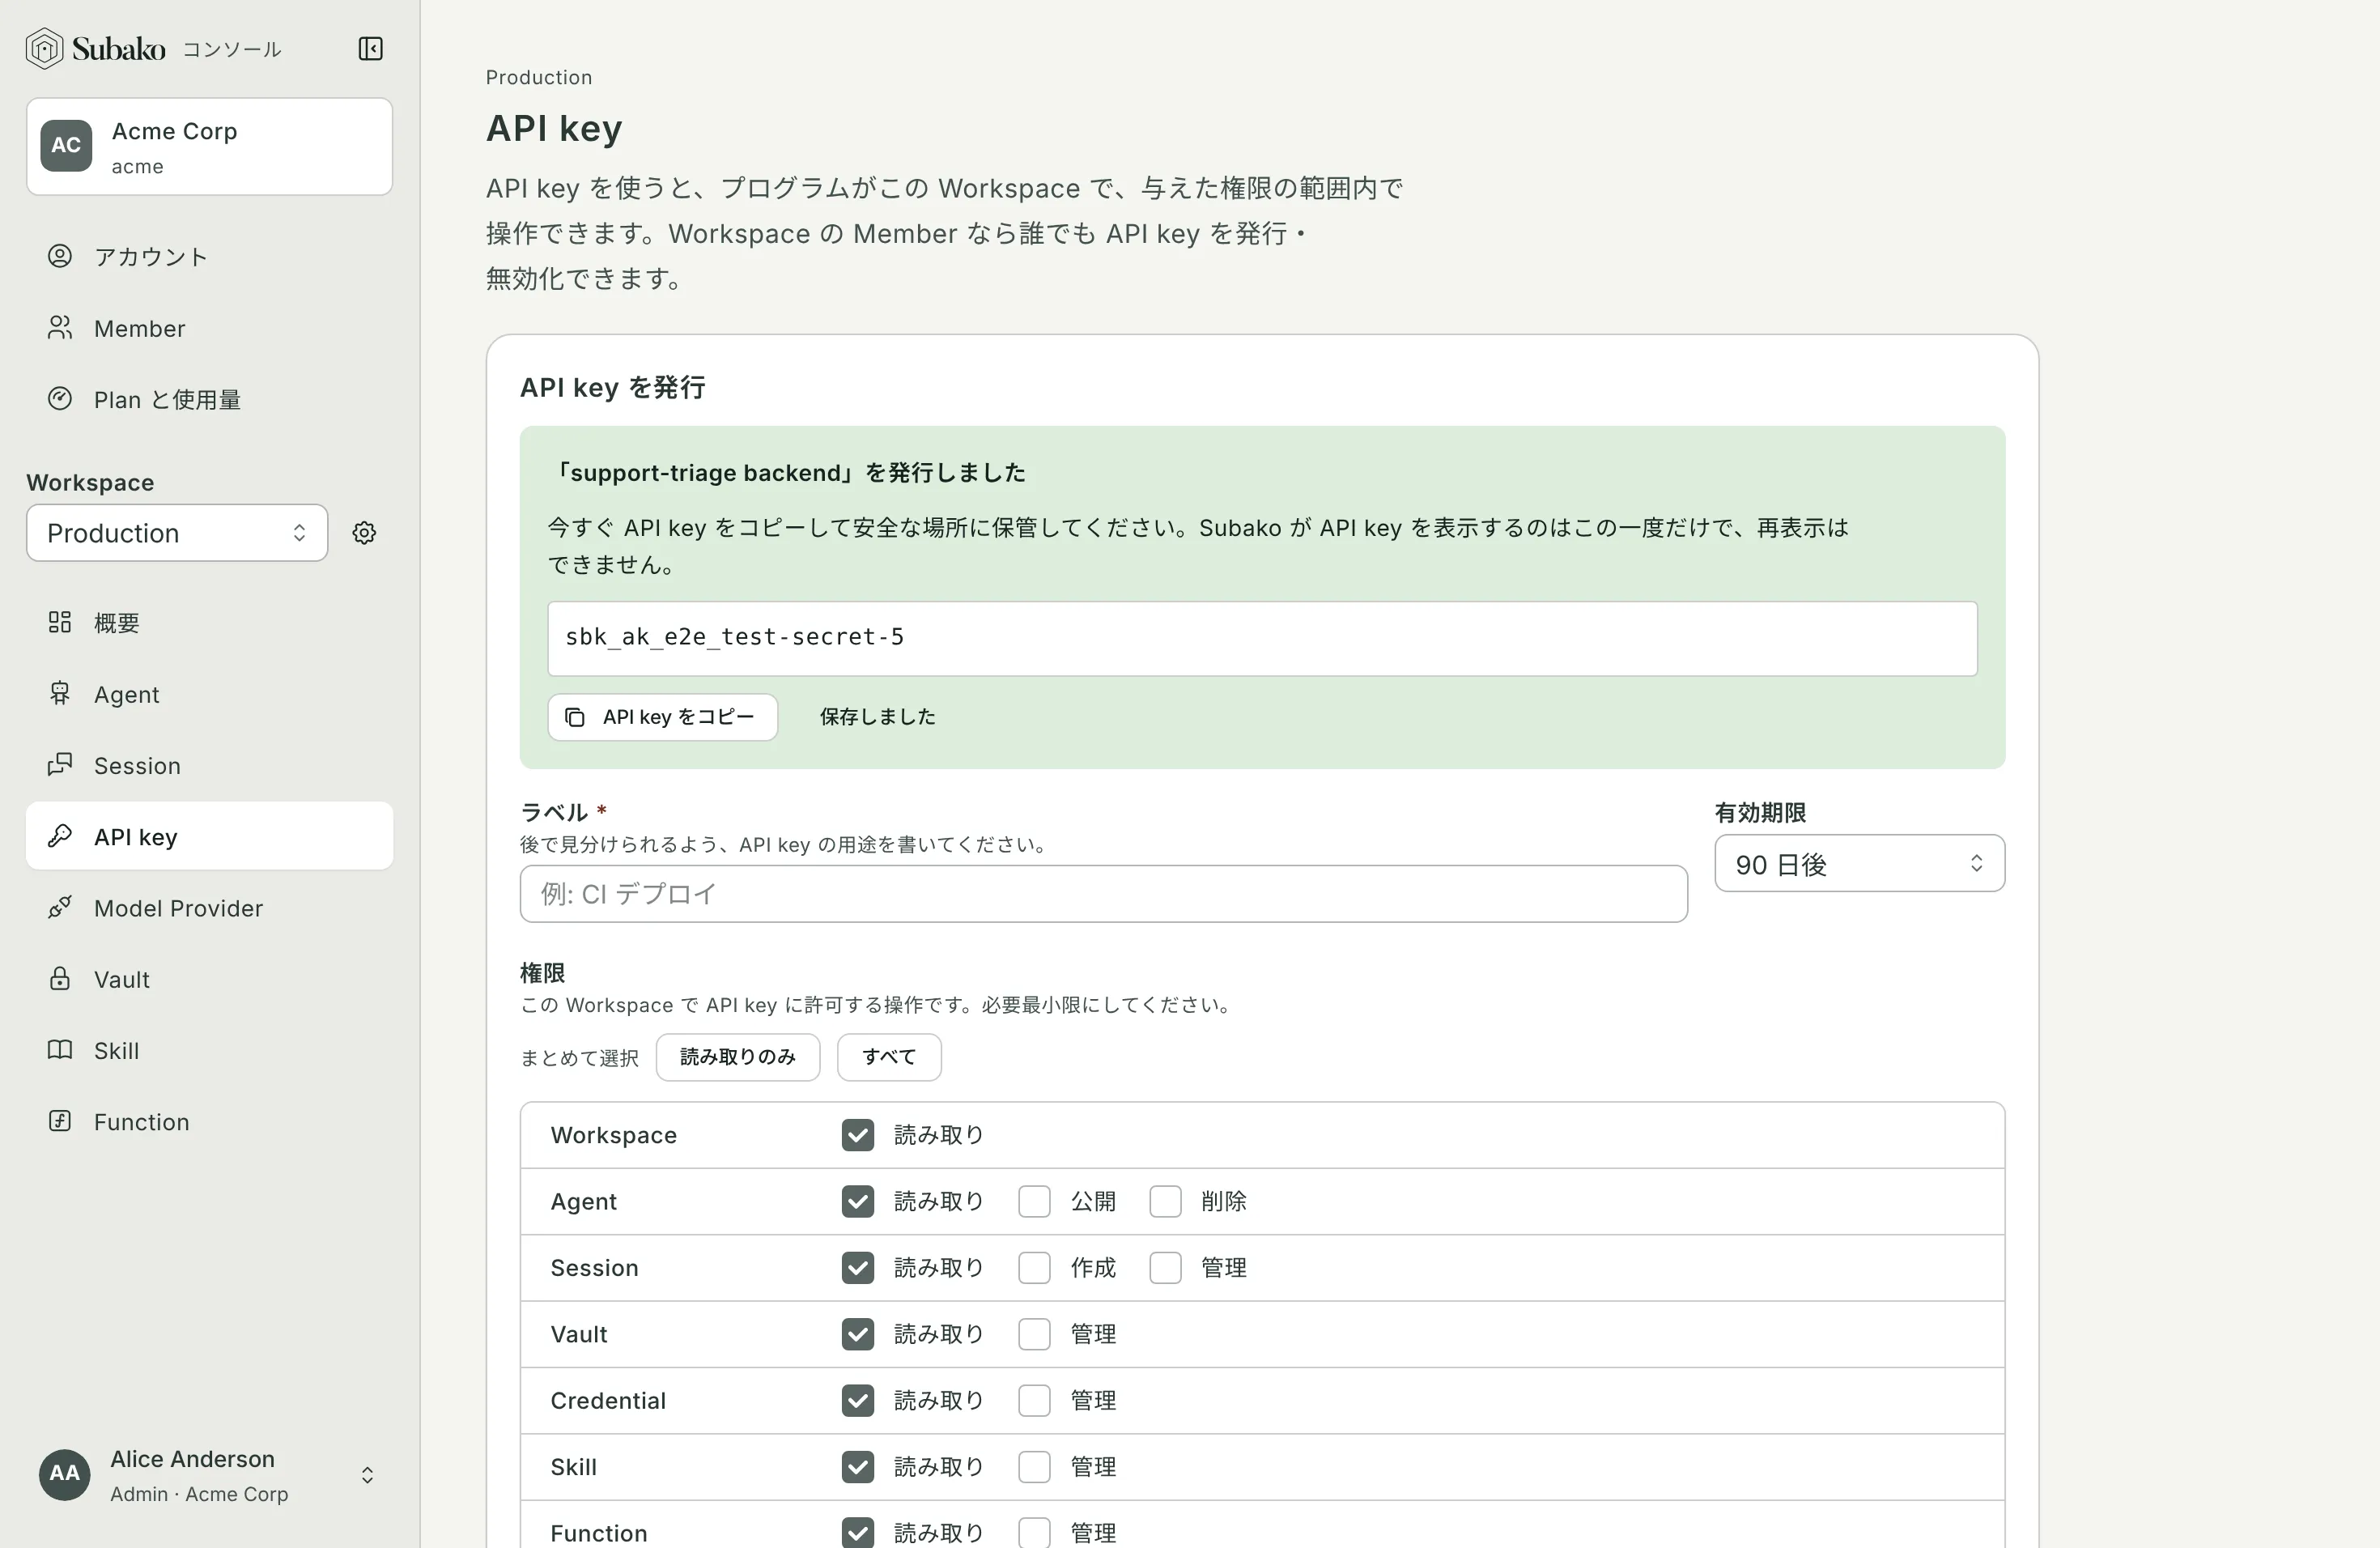Click the API key key icon
2380x1548 pixels.
[60, 836]
